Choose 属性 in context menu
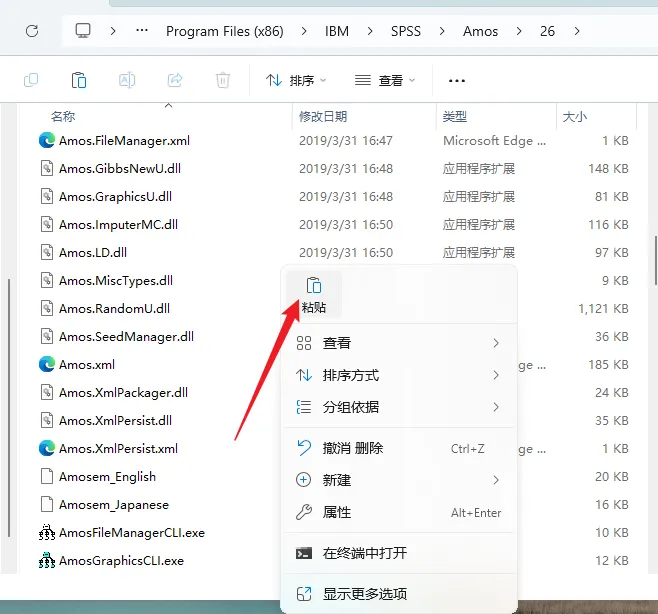 [x=399, y=512]
